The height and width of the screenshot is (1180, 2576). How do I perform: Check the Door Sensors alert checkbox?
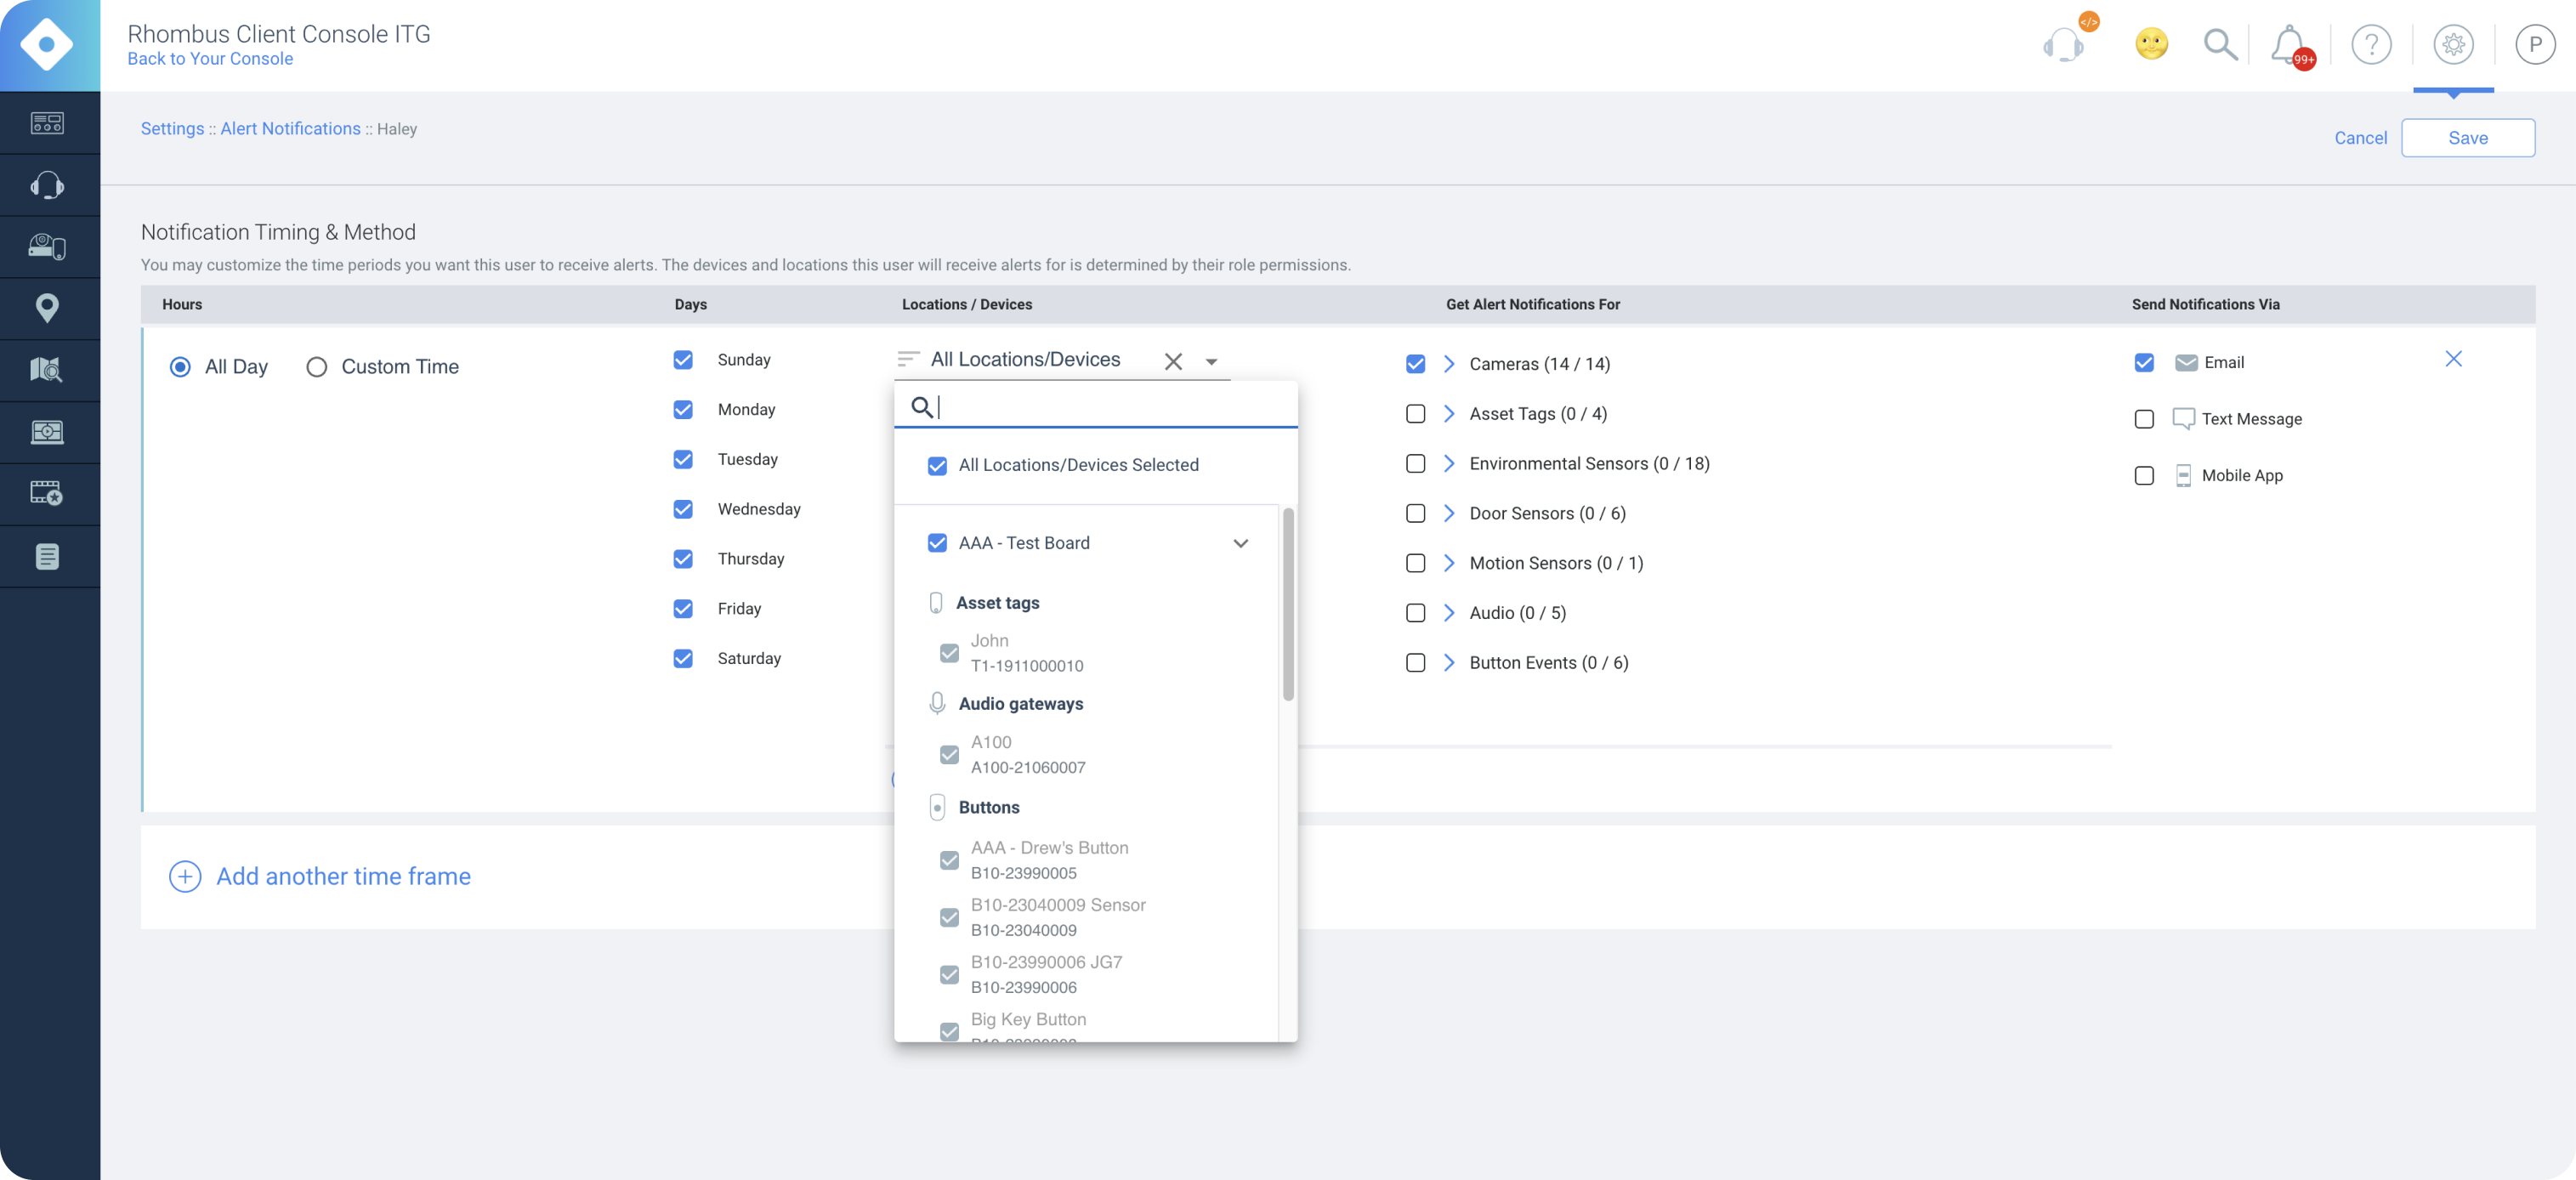click(1415, 513)
